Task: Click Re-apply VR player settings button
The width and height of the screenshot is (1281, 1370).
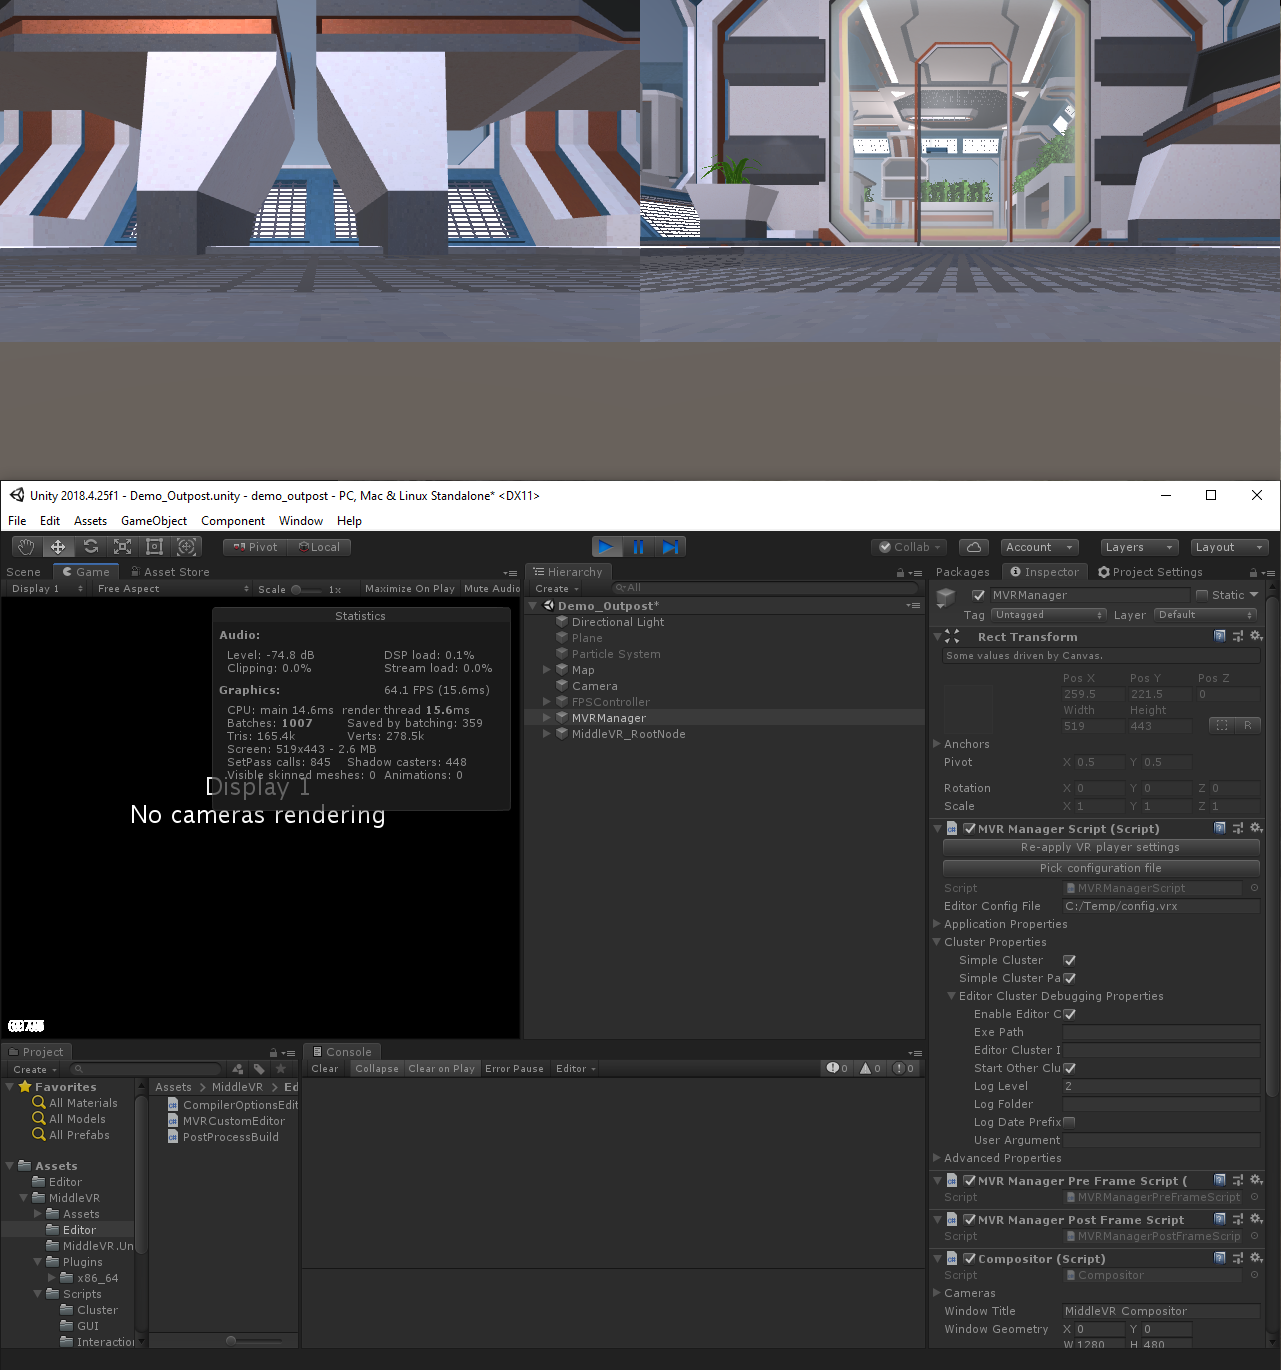Action: pyautogui.click(x=1101, y=847)
